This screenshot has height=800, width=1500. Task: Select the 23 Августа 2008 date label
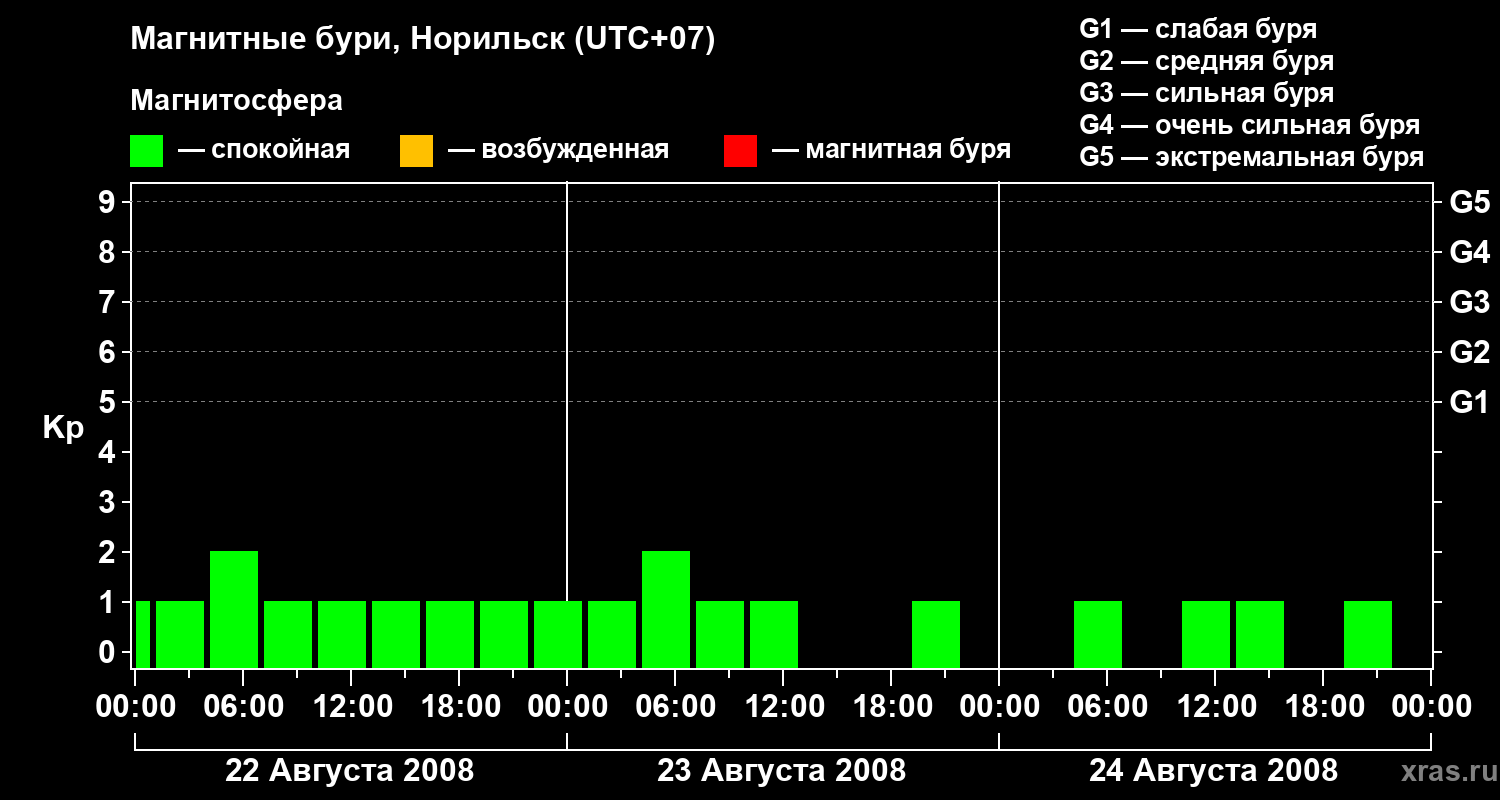point(781,771)
